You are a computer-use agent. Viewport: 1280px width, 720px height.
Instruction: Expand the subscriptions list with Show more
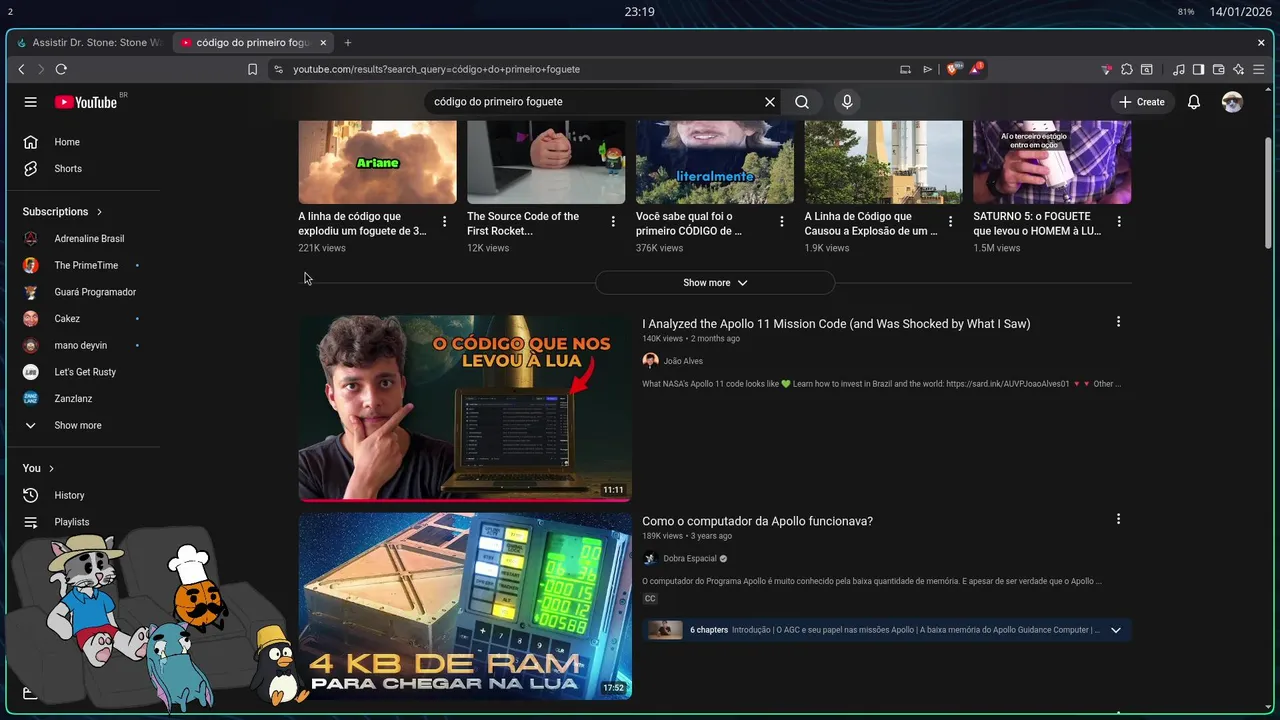coord(77,425)
